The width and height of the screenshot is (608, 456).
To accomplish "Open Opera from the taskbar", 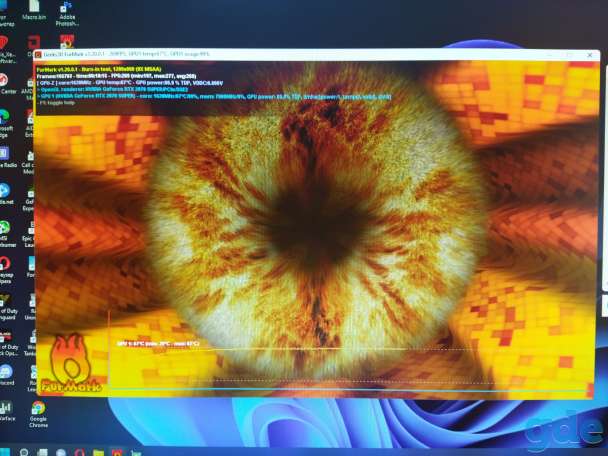I will 80,453.
